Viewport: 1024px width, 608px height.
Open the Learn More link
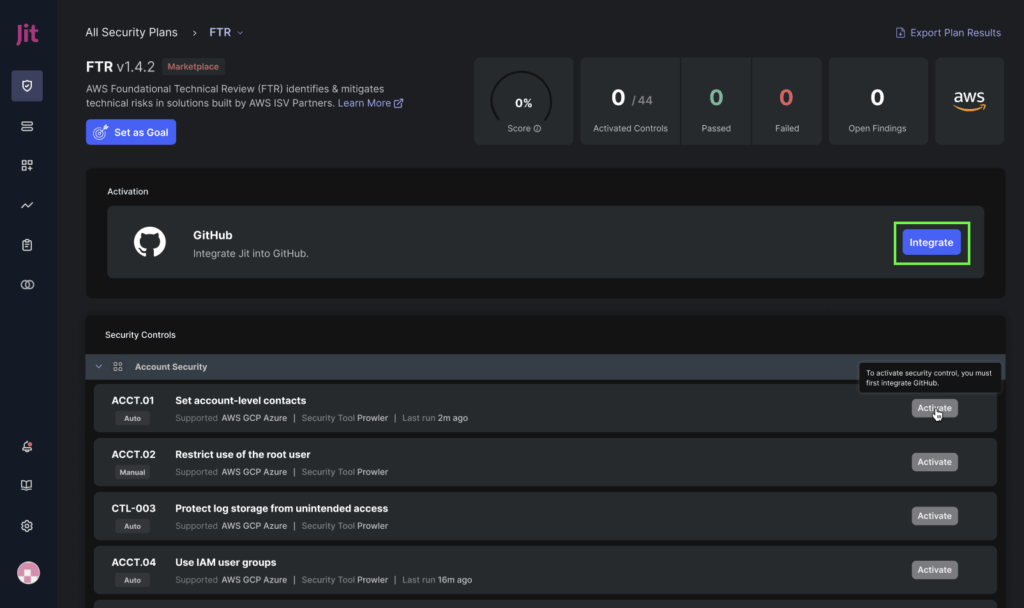pyautogui.click(x=370, y=103)
